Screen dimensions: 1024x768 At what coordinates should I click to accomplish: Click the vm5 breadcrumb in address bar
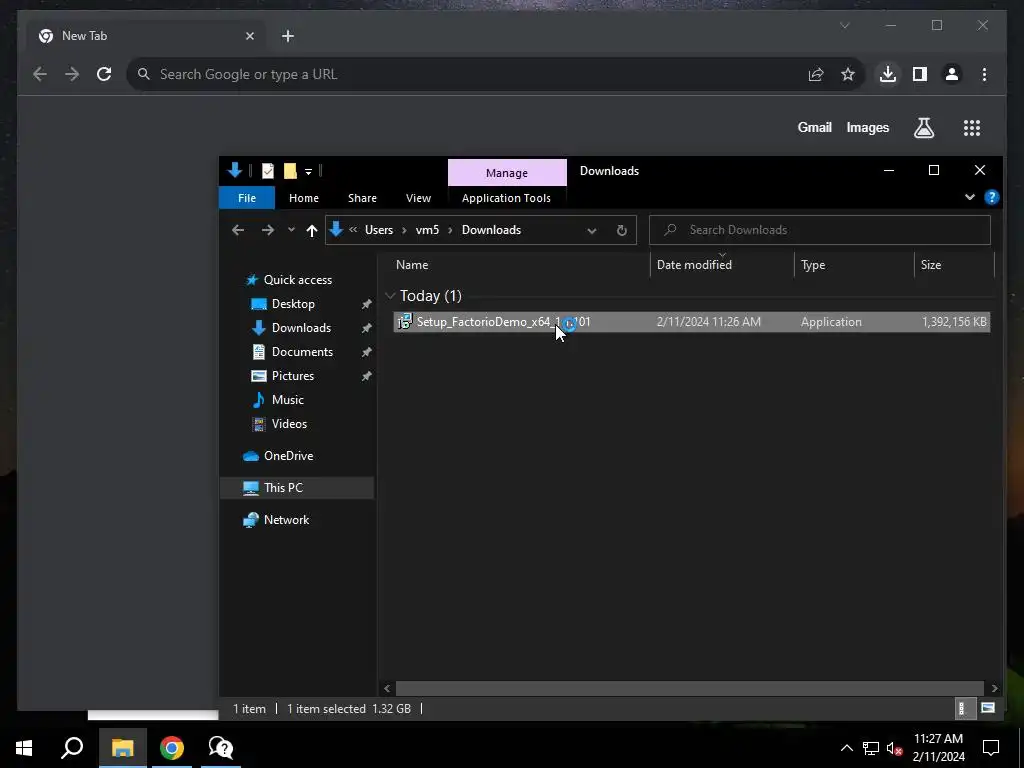(427, 230)
